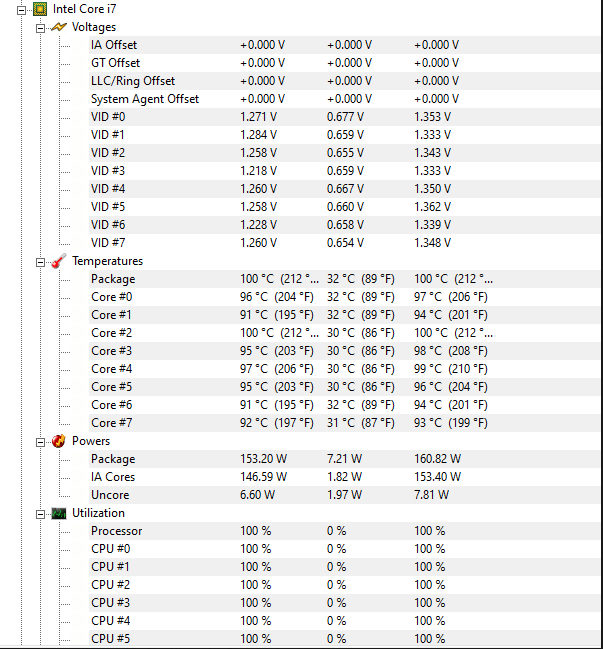Collapse the Temperatures section
This screenshot has width=603, height=649.
pos(41,262)
